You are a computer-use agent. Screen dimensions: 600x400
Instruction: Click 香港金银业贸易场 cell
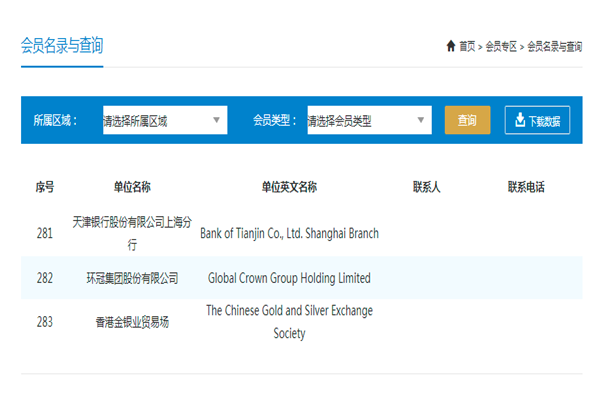point(132,322)
